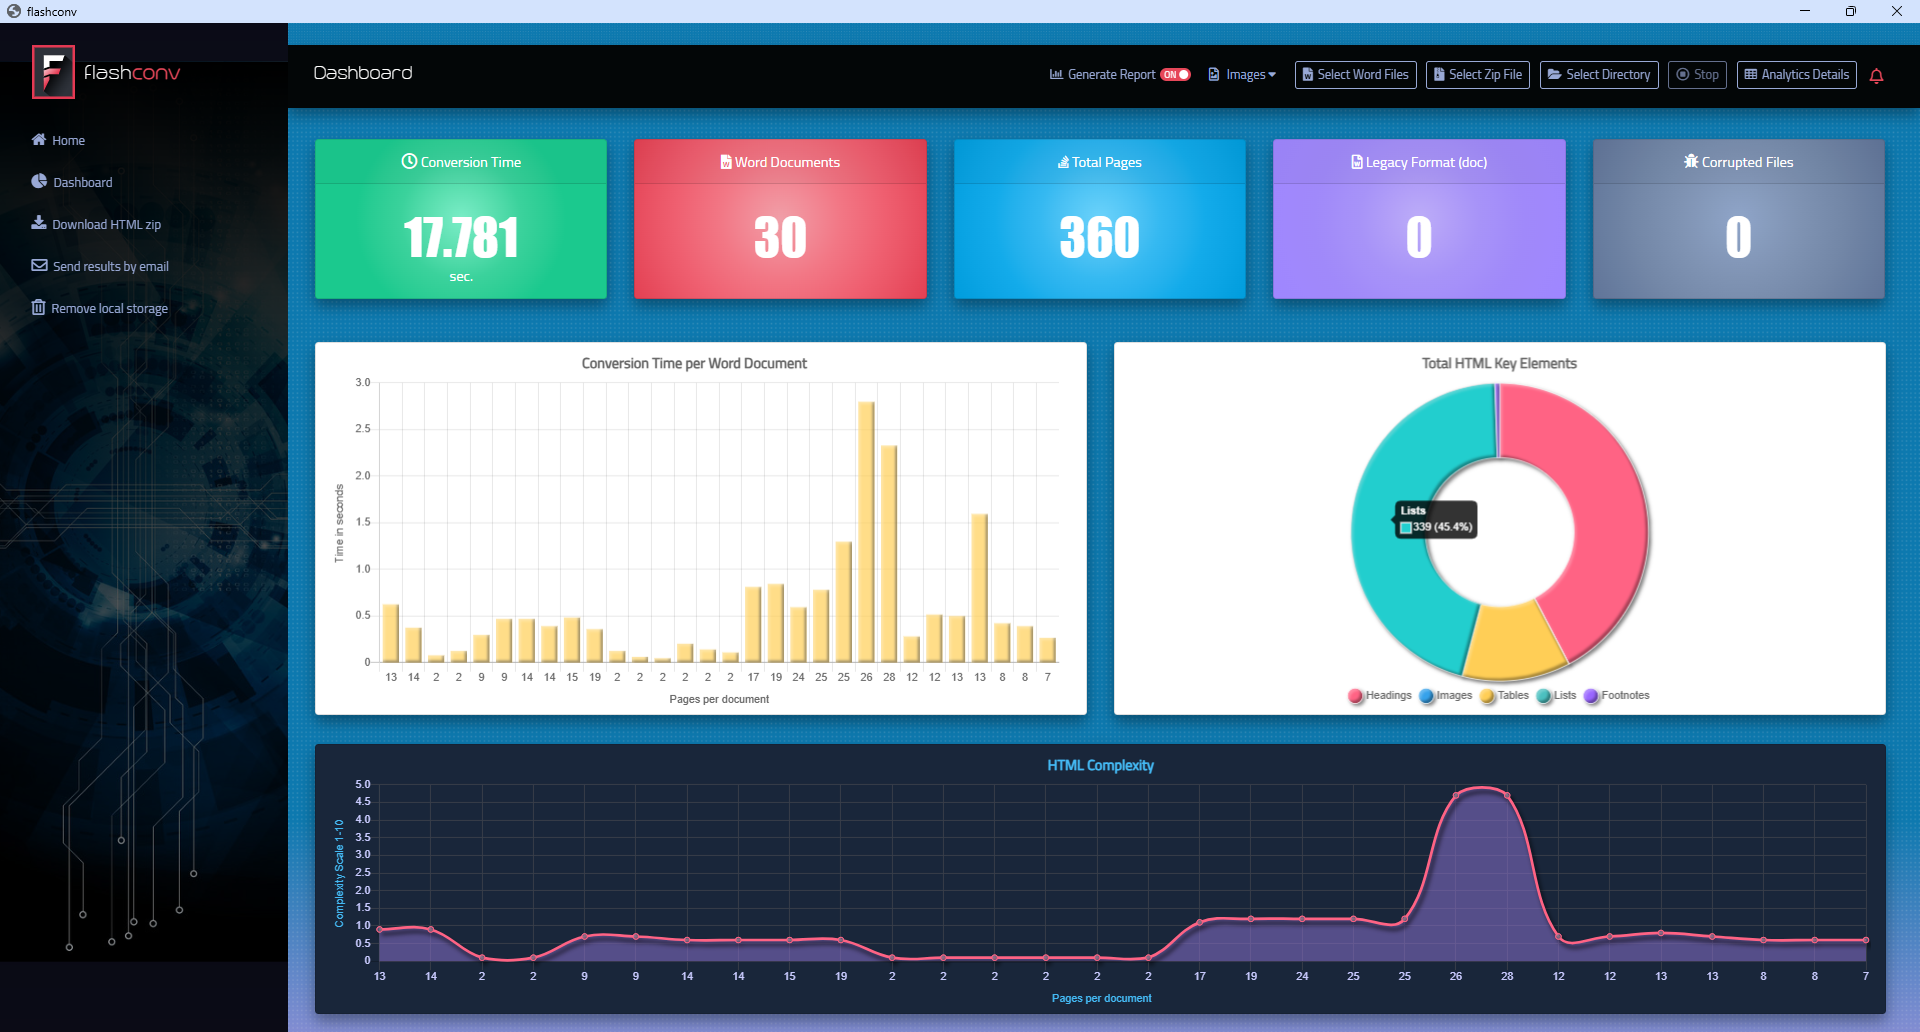Open the Images dropdown menu
Image resolution: width=1920 pixels, height=1032 pixels.
[1242, 75]
